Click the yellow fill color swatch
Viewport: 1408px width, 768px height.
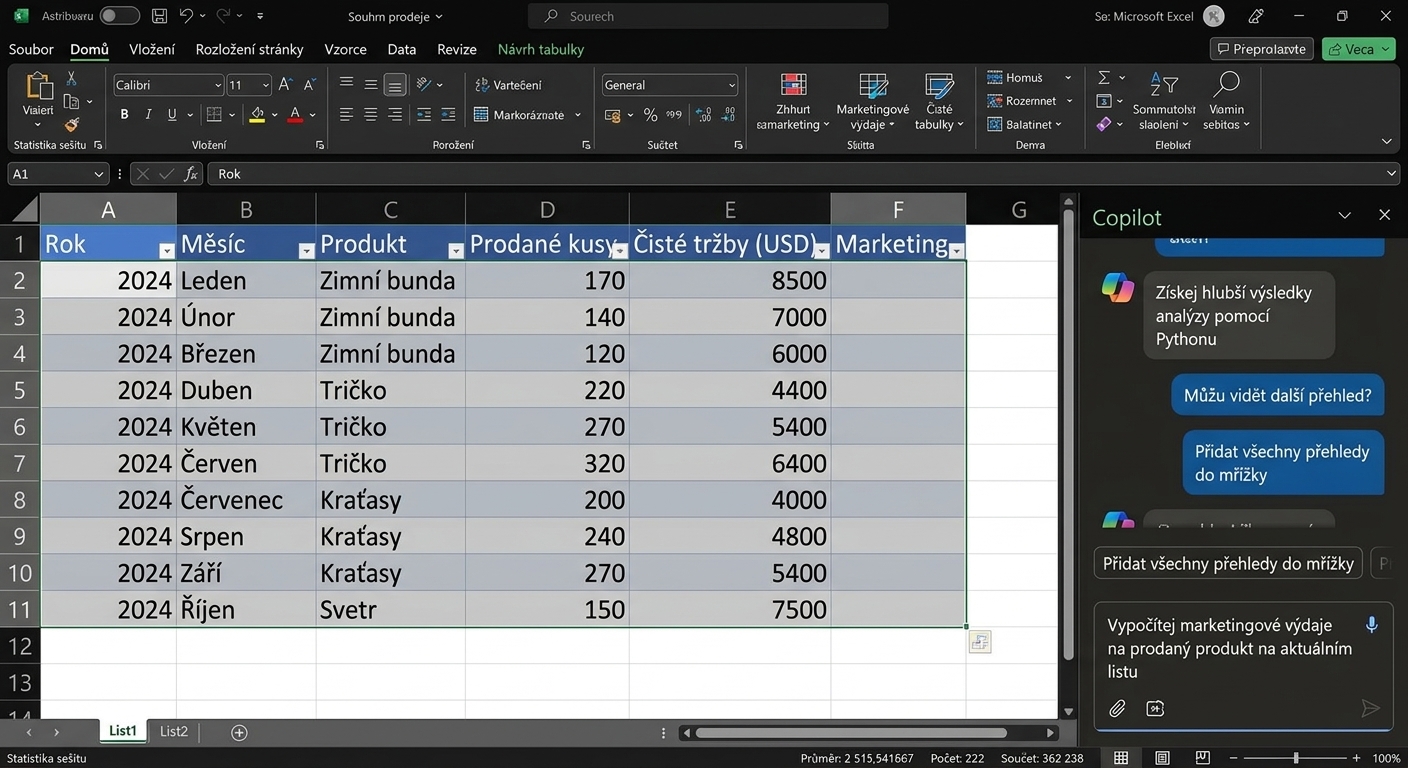tap(257, 115)
